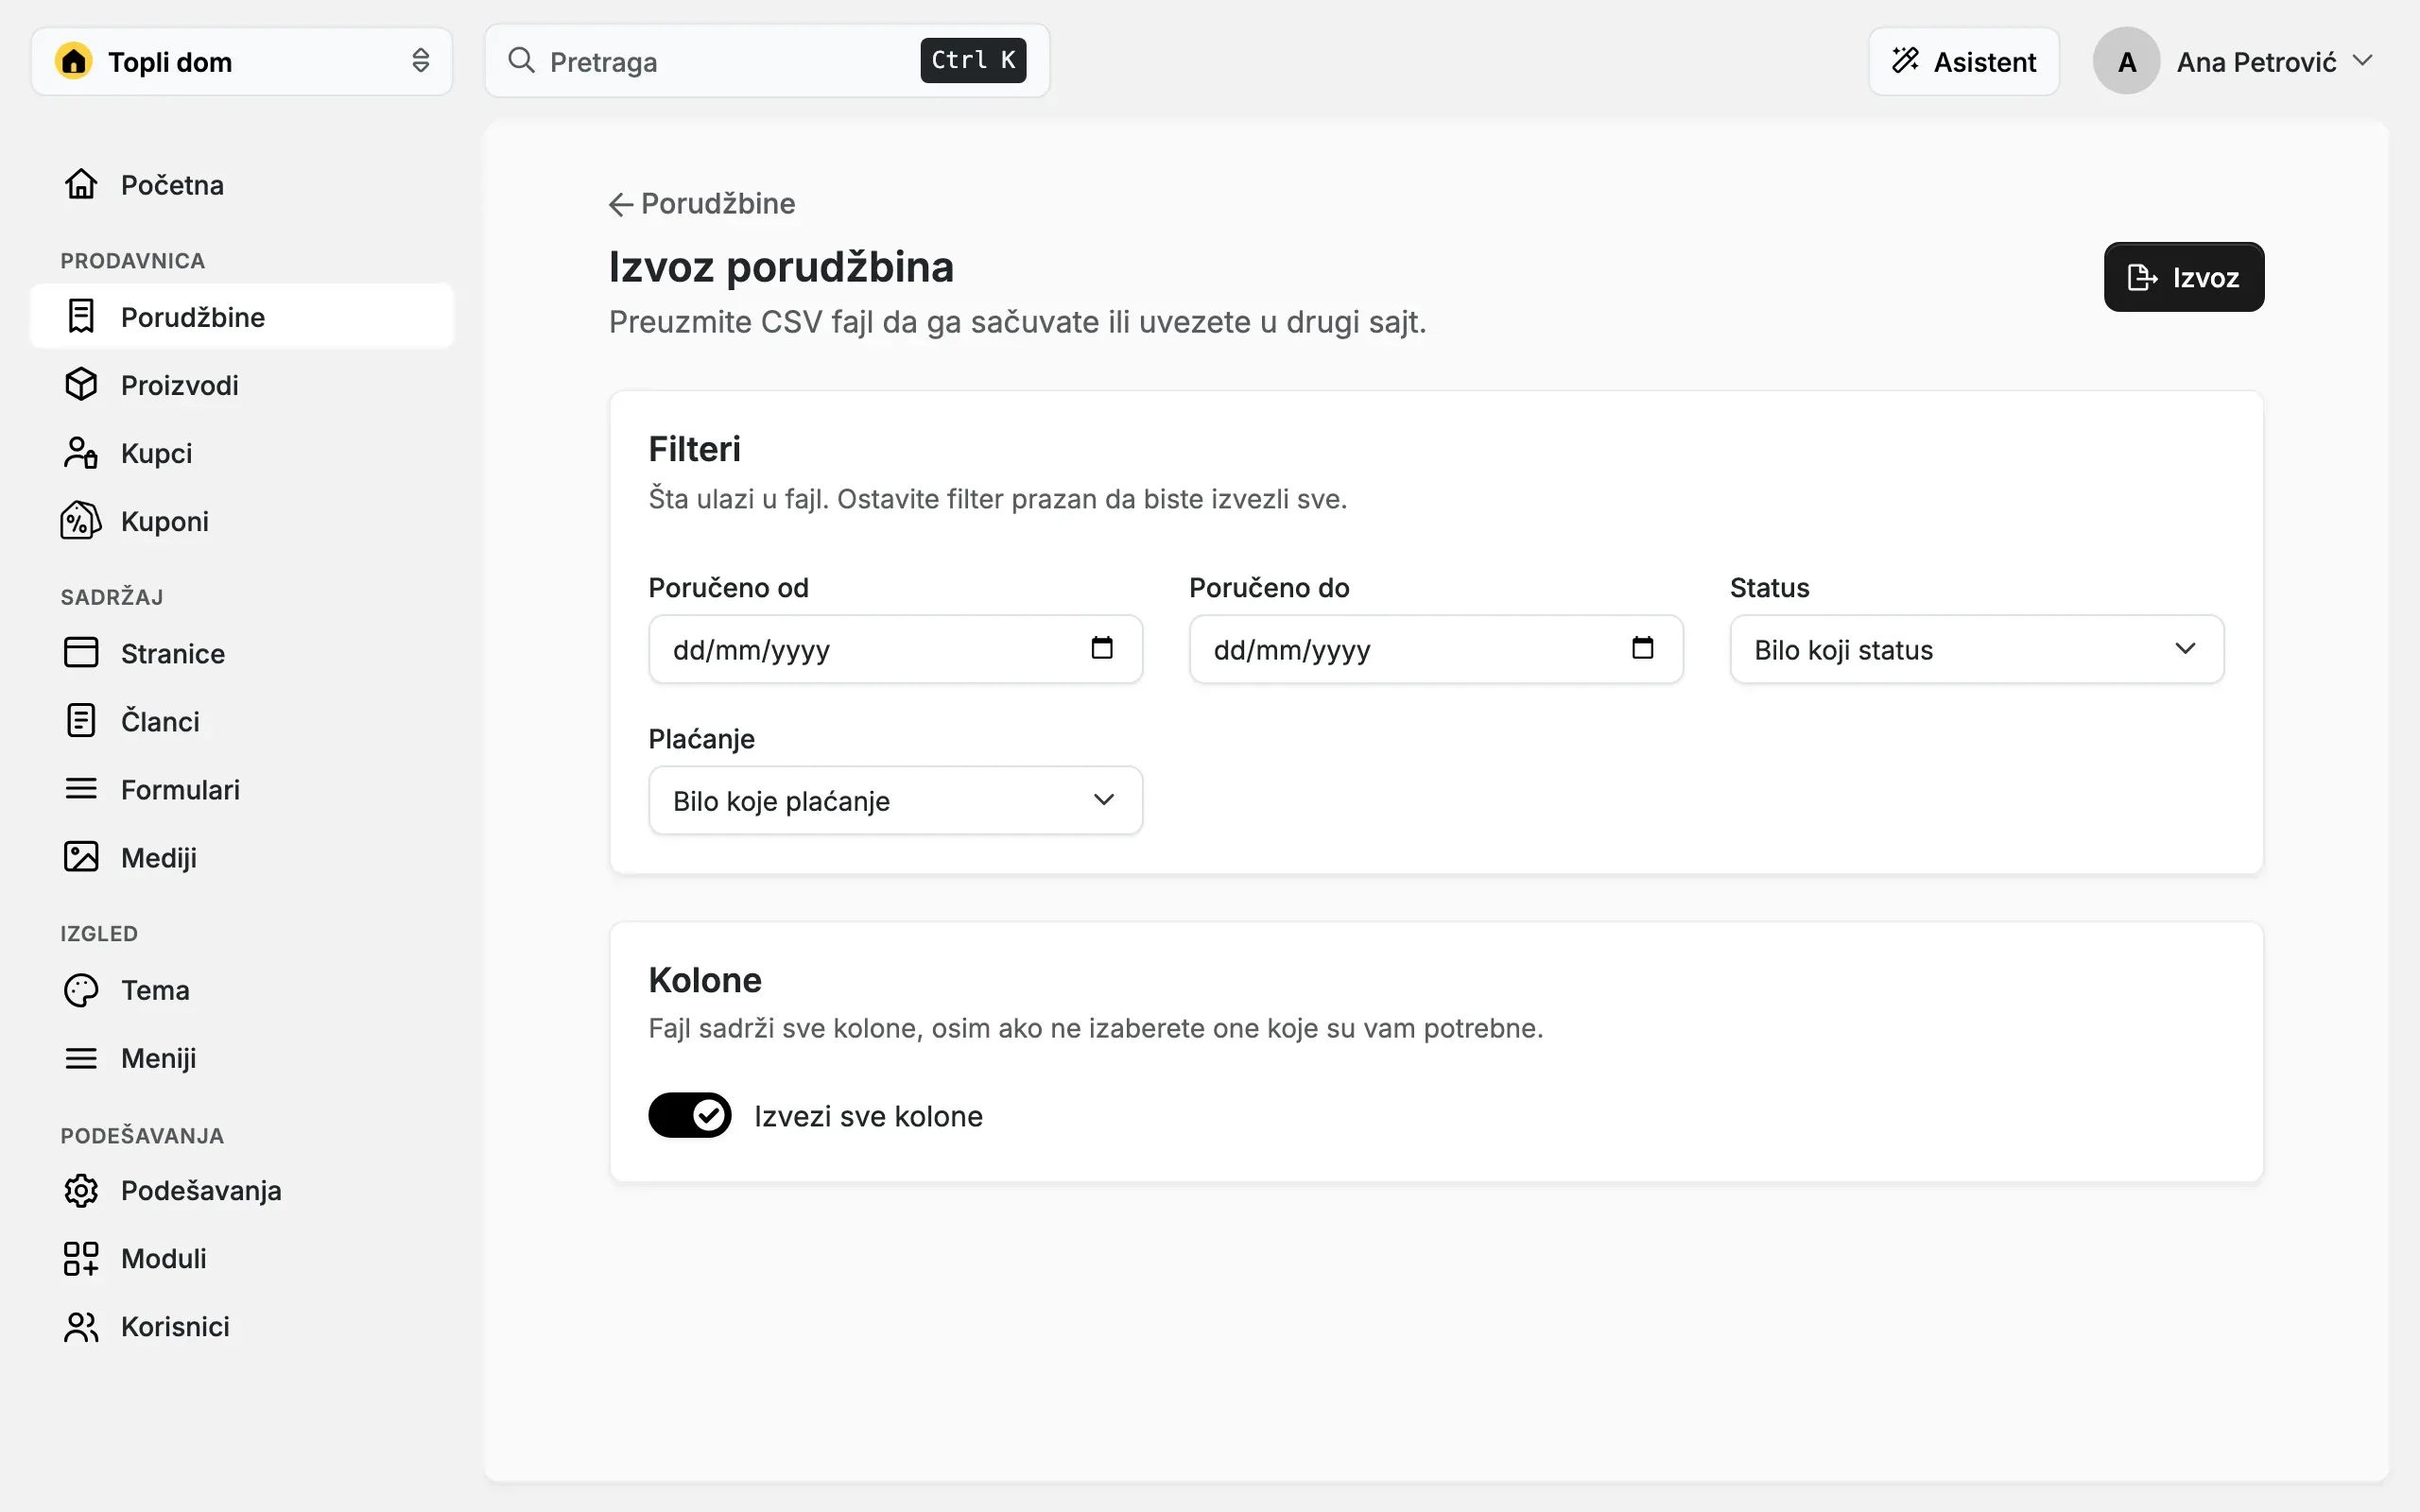Open the Kupci section
Image resolution: width=2420 pixels, height=1512 pixels.
(242, 452)
